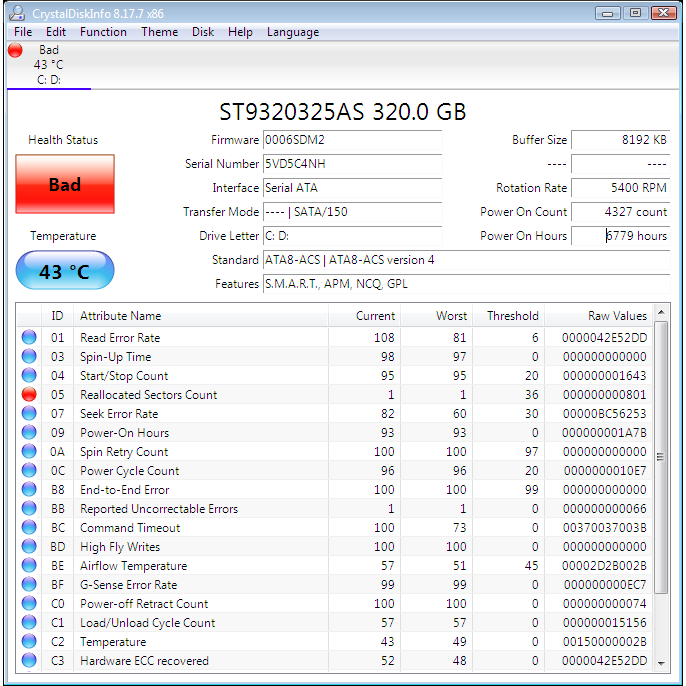Screen dimensions: 686x686
Task: Select the Airflow Temperature attribute name
Action: [133, 566]
